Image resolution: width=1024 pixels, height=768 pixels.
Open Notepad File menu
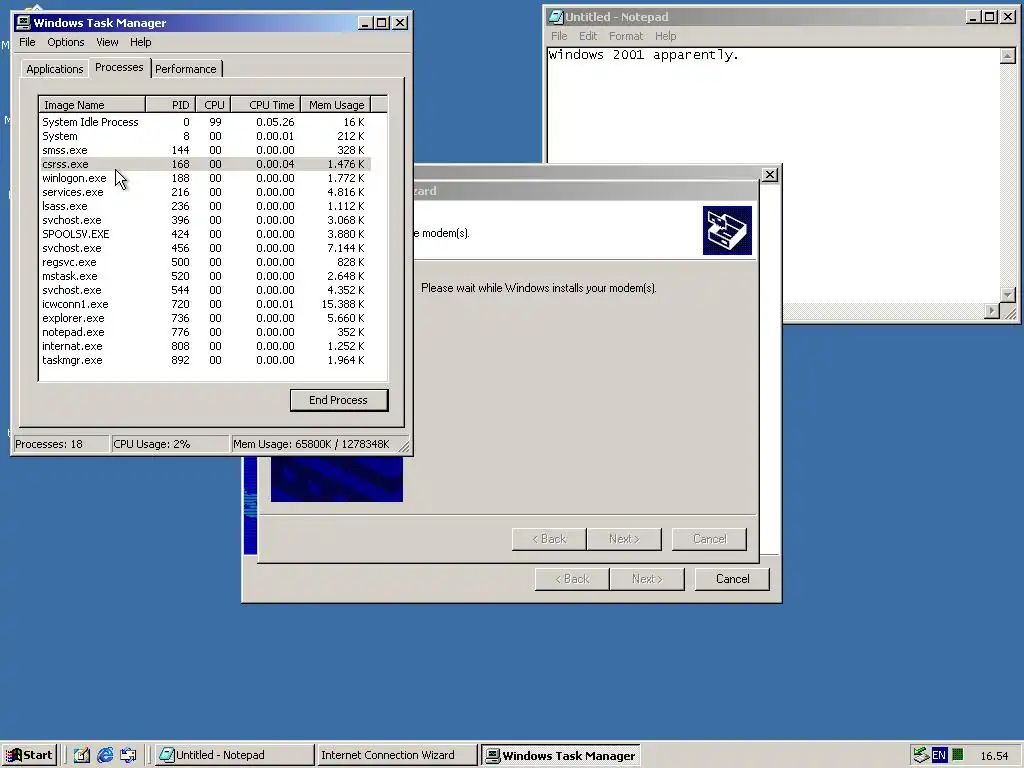559,36
